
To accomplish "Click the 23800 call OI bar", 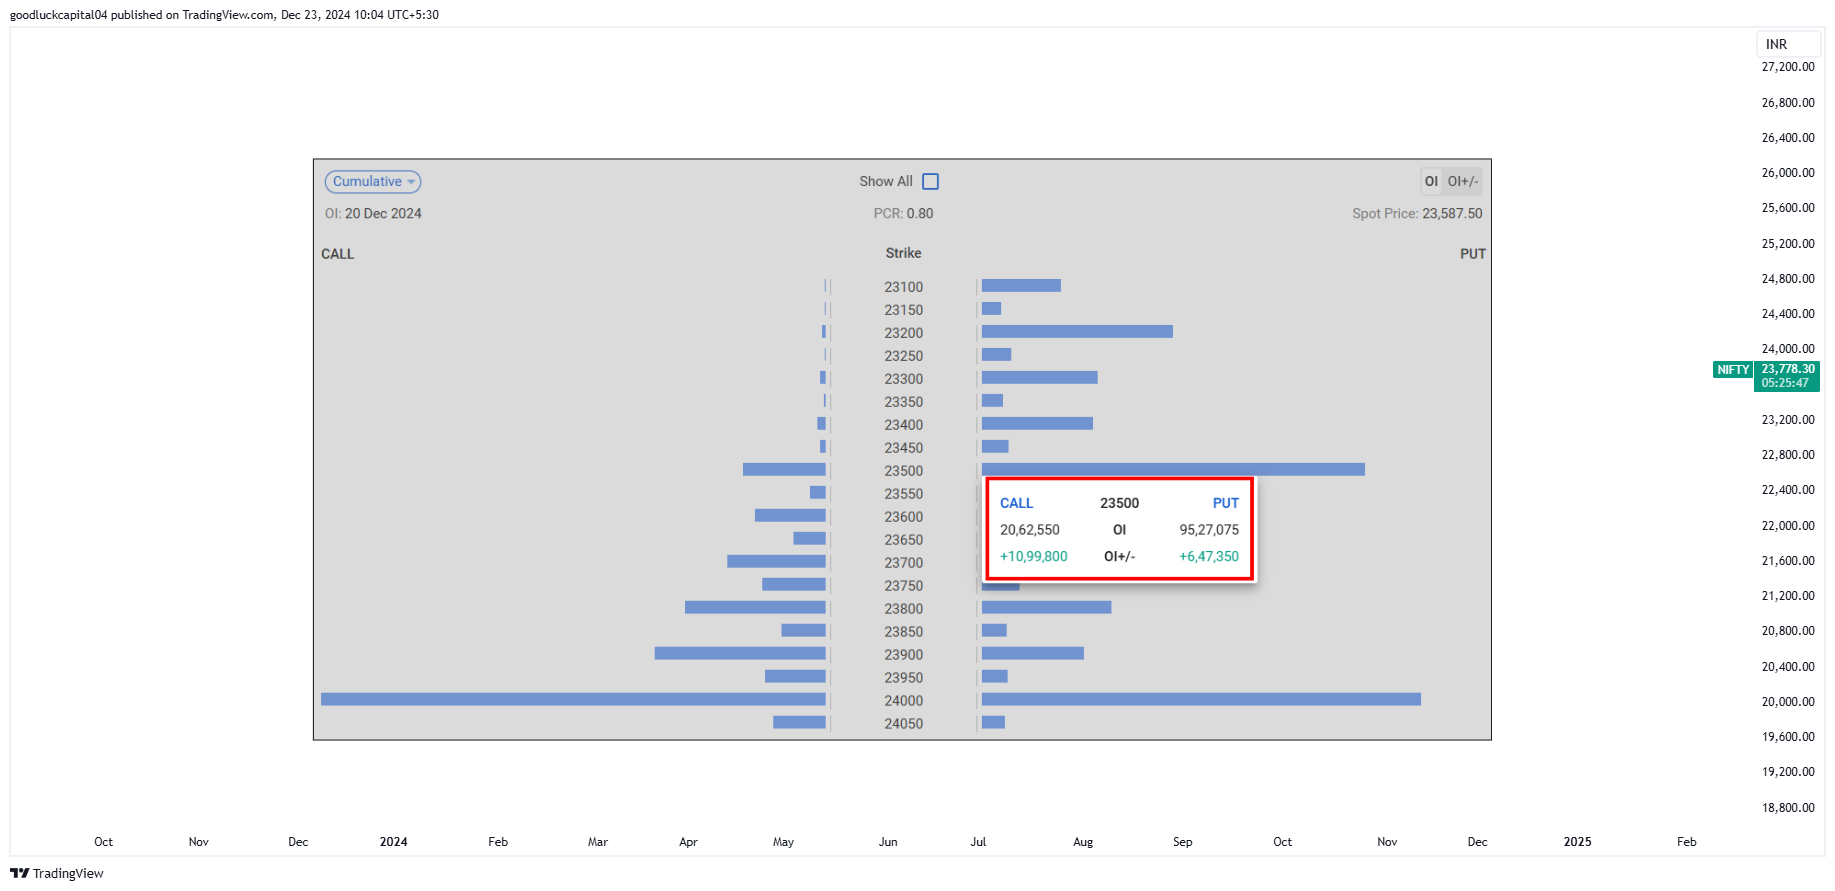I will pos(755,607).
